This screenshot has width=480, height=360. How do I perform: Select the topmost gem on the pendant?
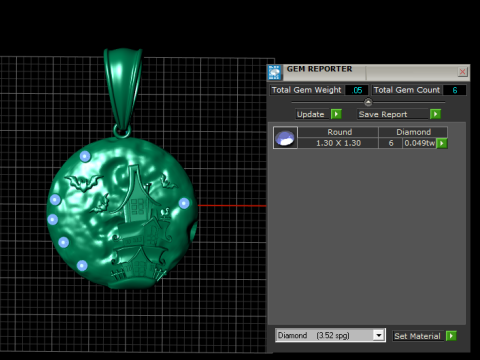tap(85, 156)
